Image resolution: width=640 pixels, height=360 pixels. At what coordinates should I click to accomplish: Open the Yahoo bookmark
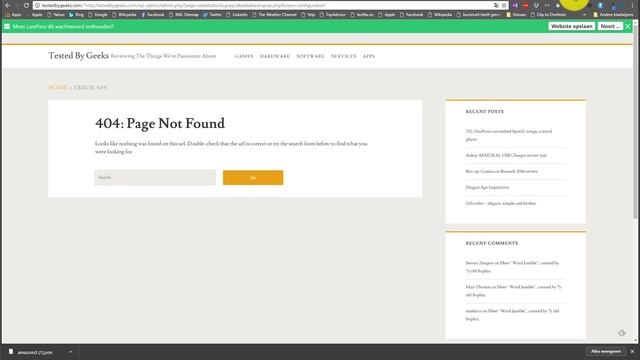(56, 15)
